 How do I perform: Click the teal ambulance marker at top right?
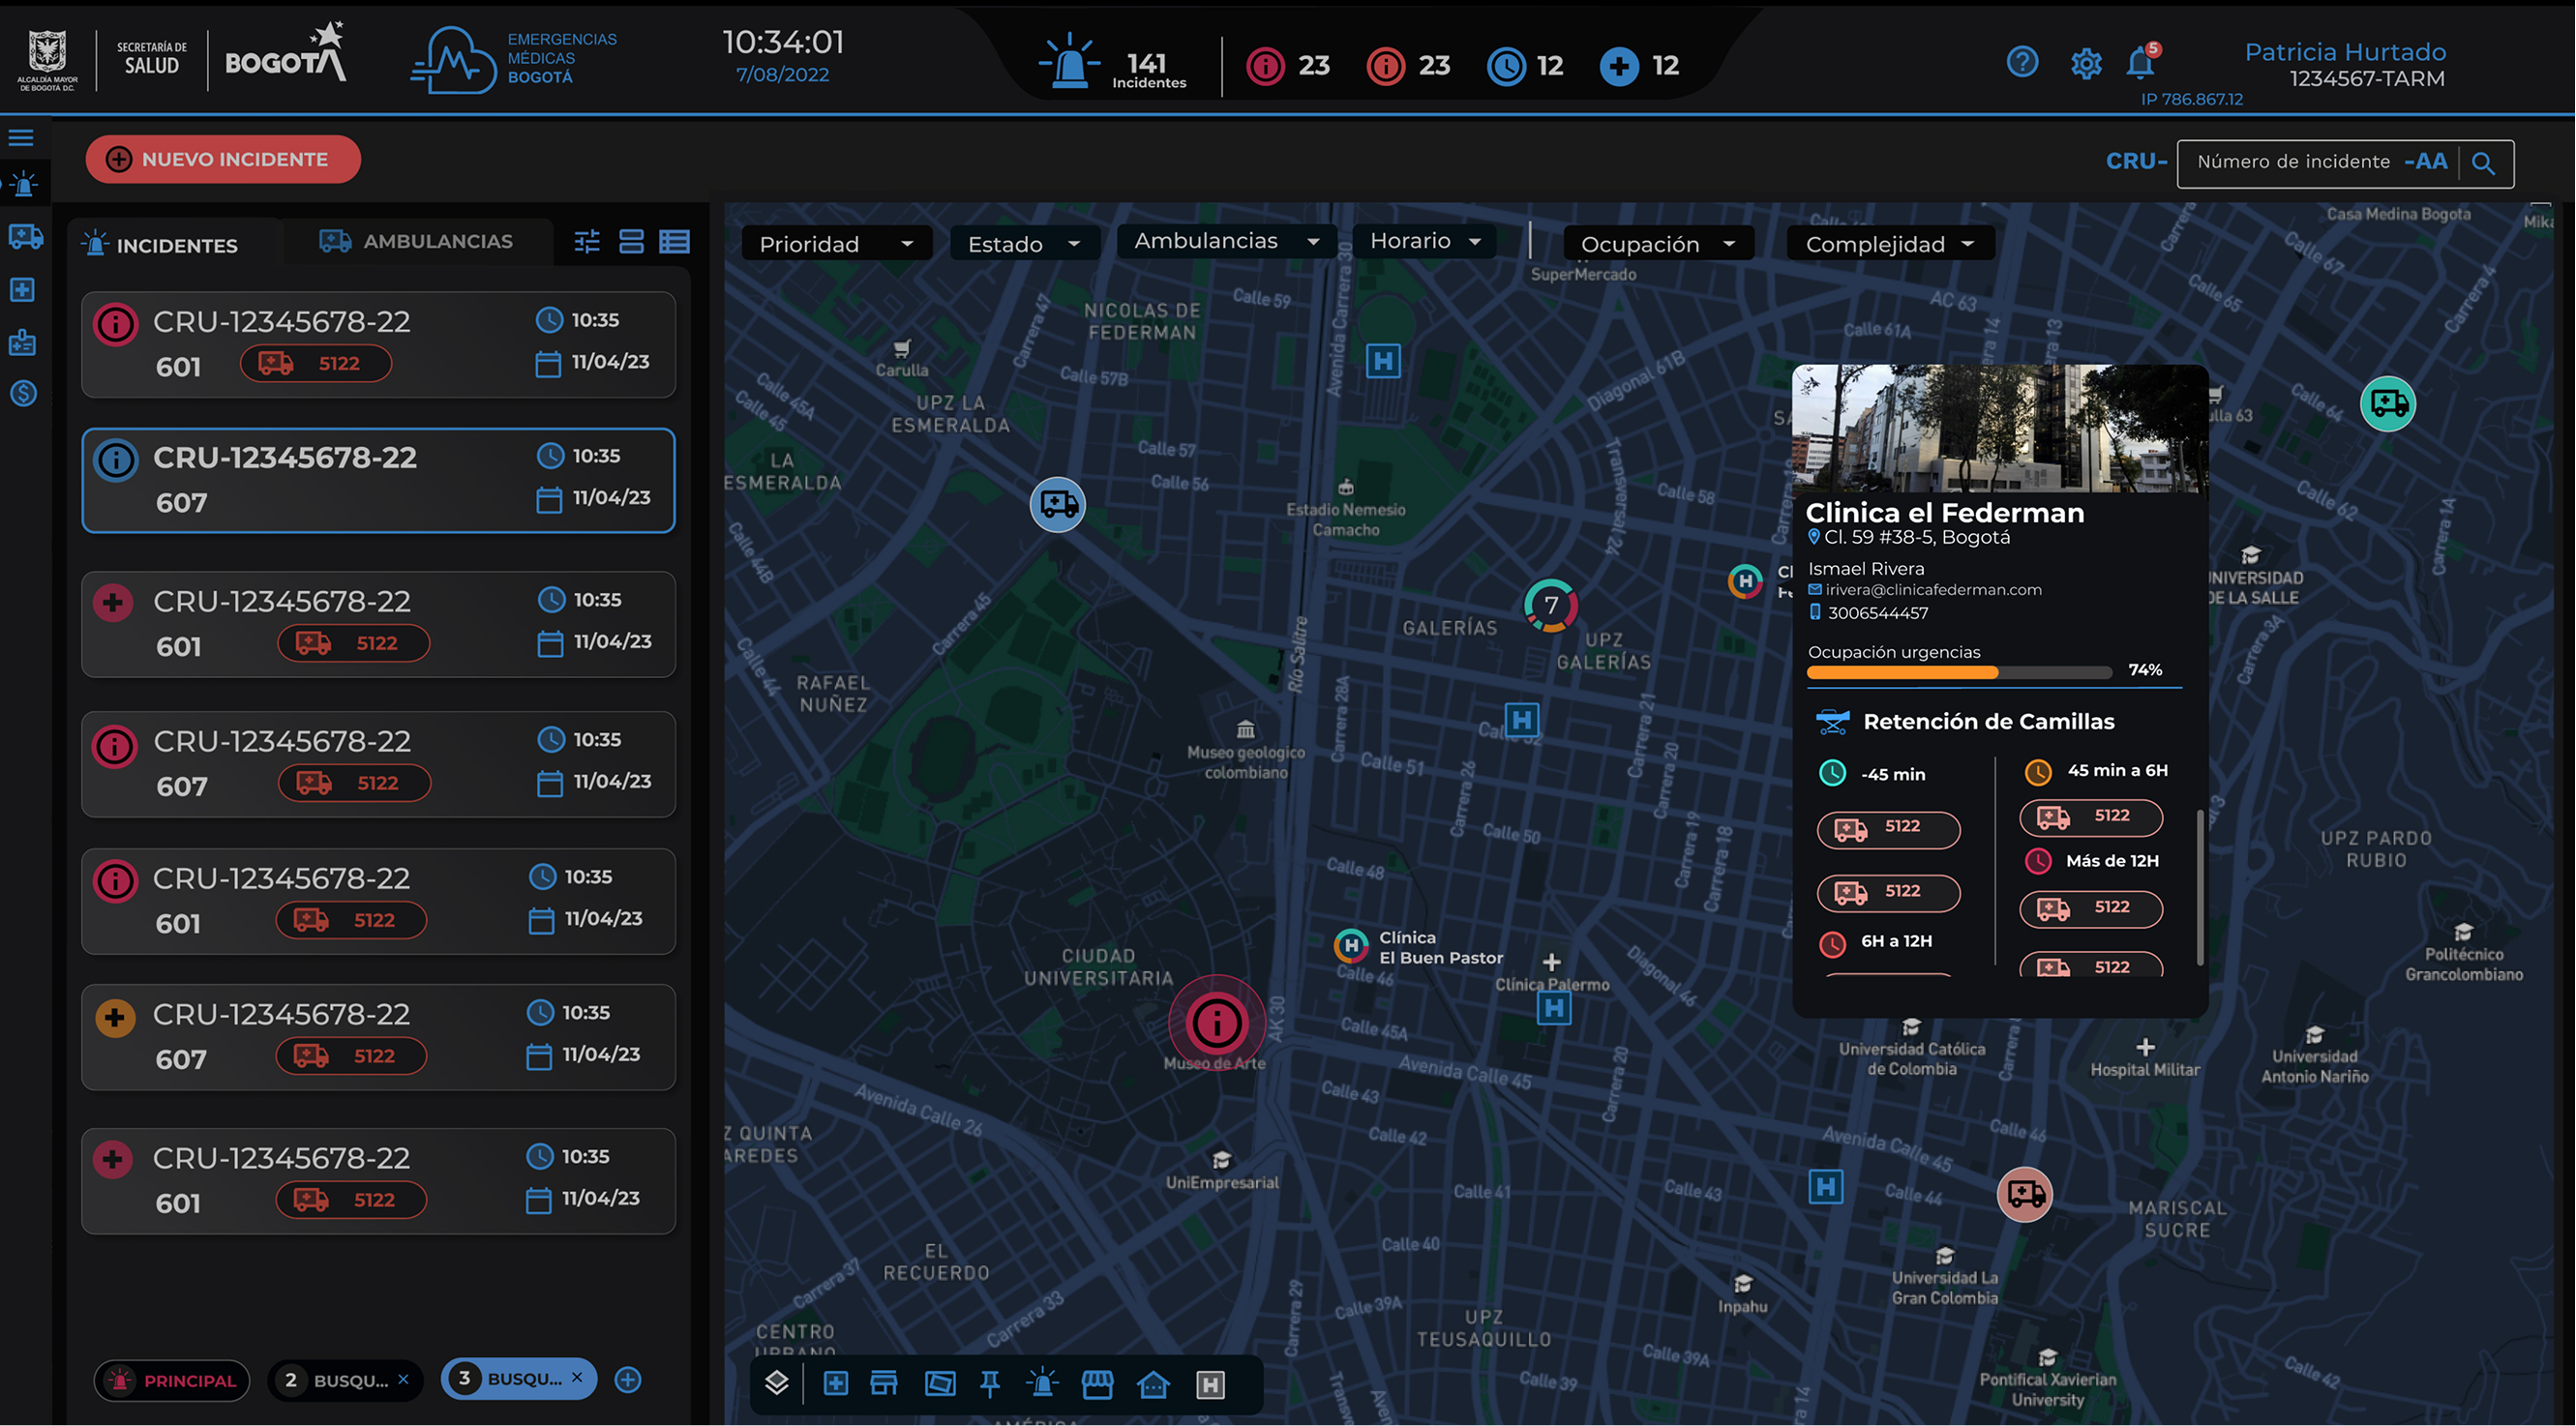tap(2388, 404)
